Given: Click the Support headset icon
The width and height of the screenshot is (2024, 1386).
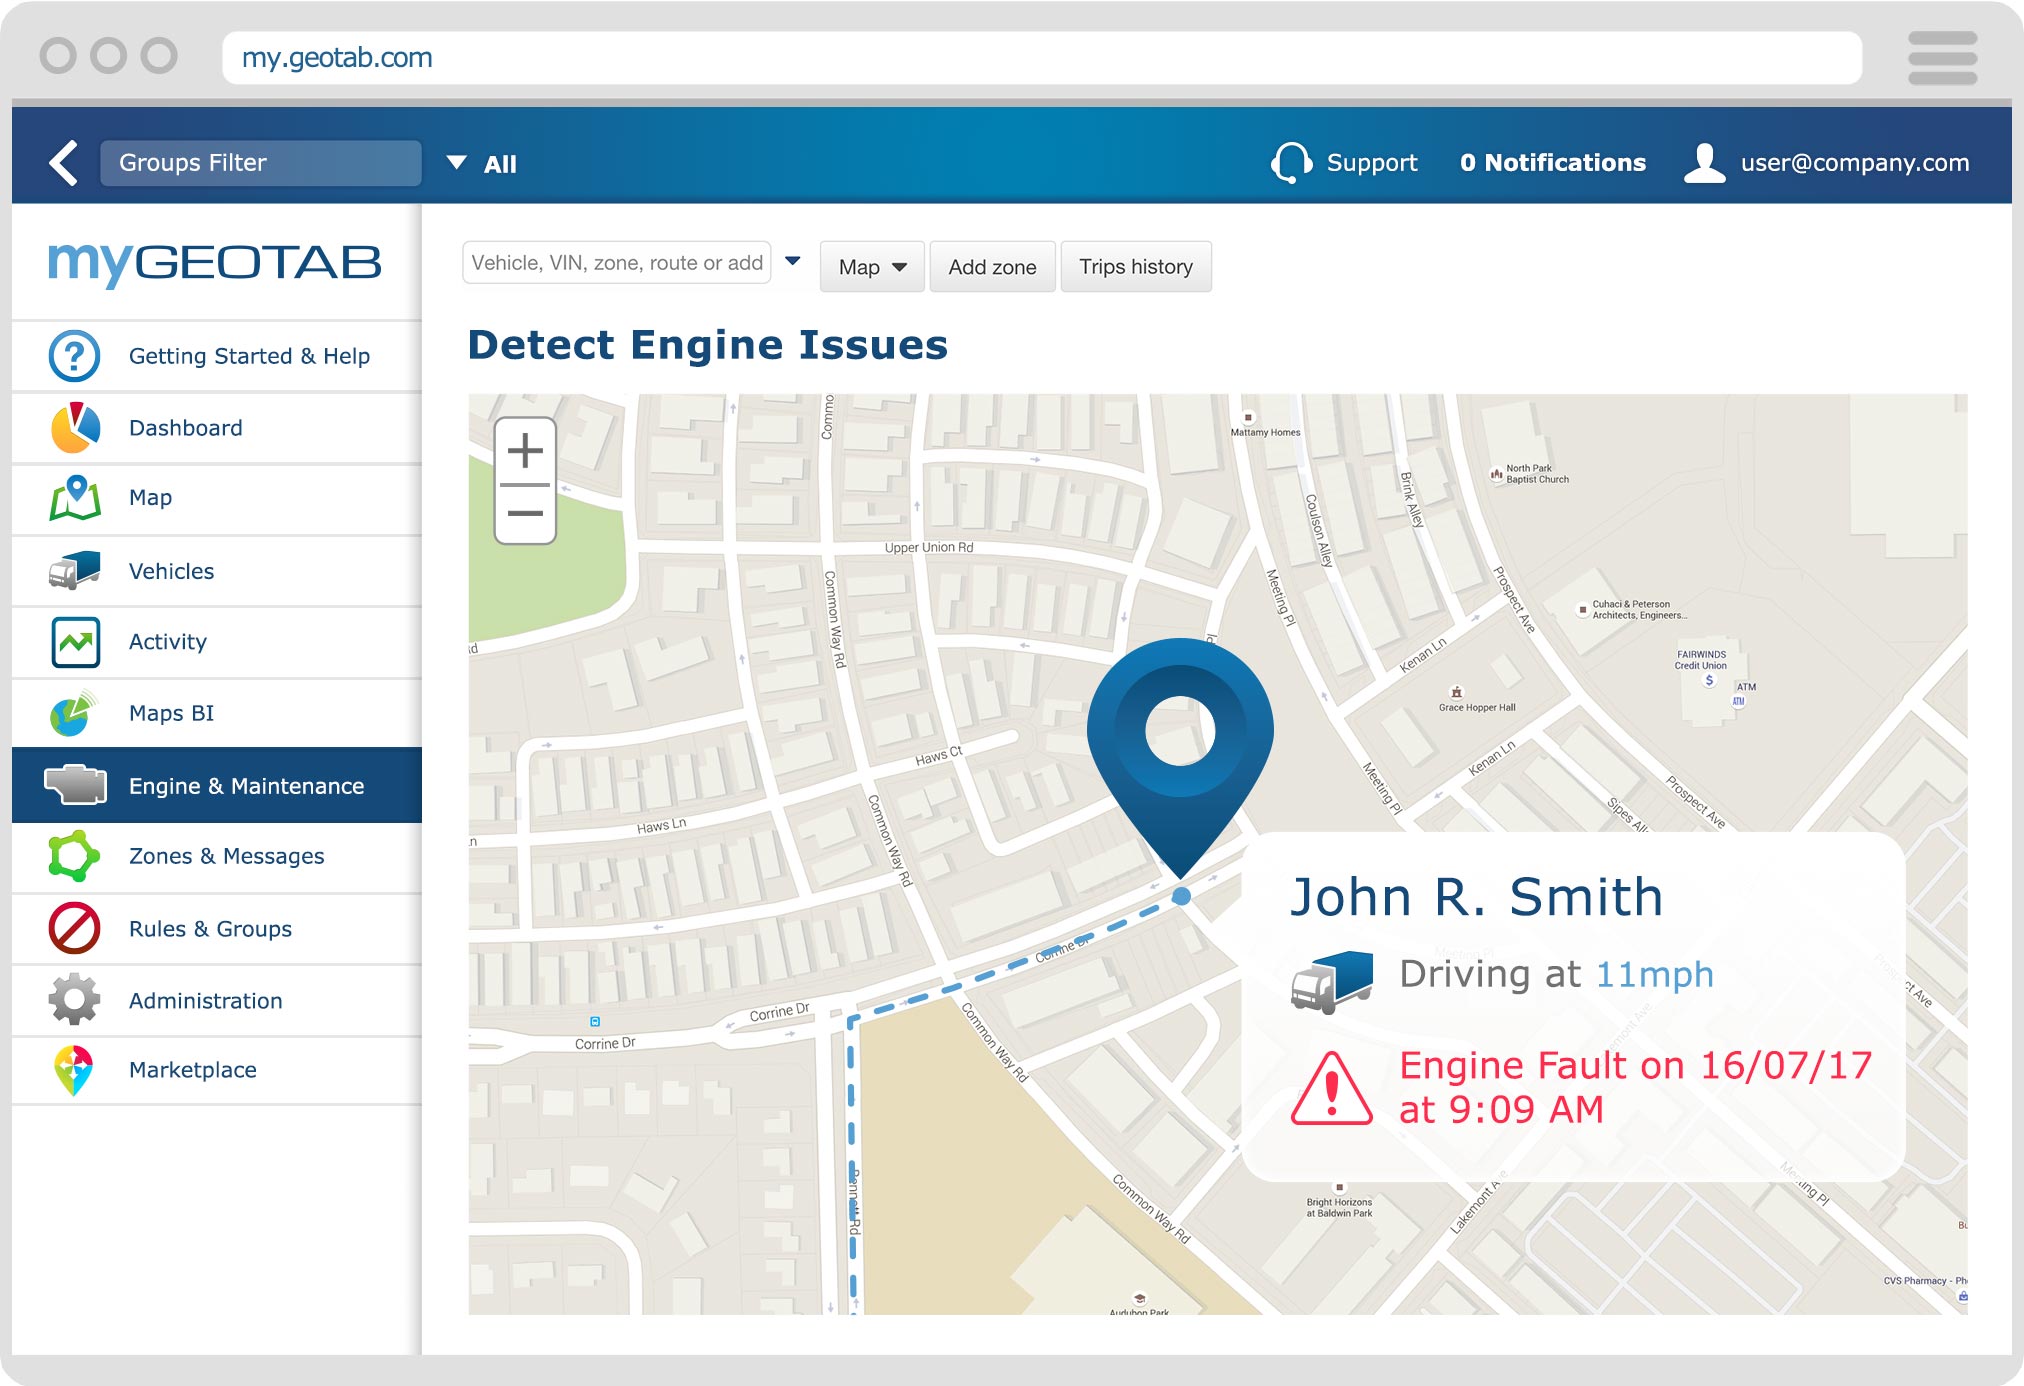Looking at the screenshot, I should pyautogui.click(x=1291, y=162).
